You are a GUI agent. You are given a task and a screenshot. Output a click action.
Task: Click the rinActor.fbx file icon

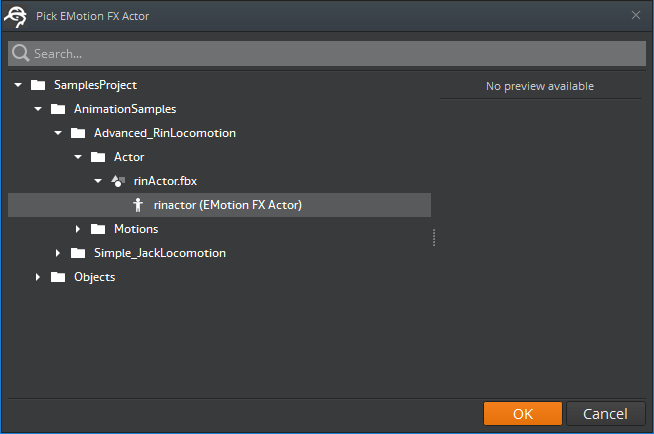click(x=118, y=181)
